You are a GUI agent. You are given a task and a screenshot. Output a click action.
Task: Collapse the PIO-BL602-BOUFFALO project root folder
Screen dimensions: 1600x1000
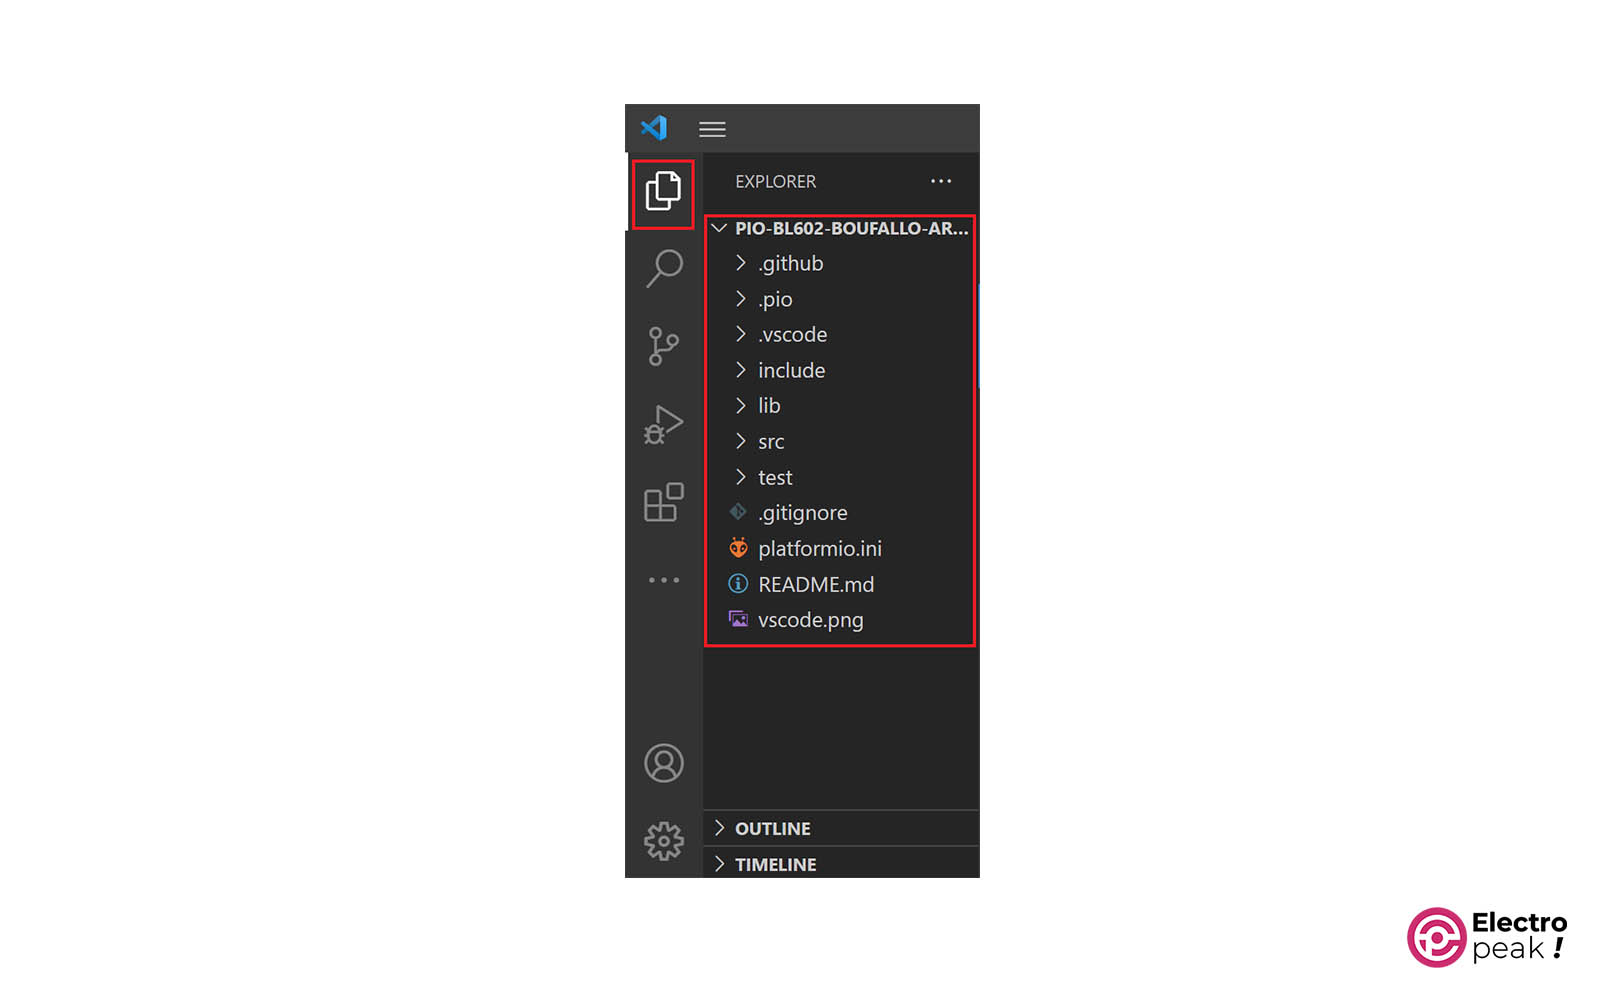tap(840, 228)
